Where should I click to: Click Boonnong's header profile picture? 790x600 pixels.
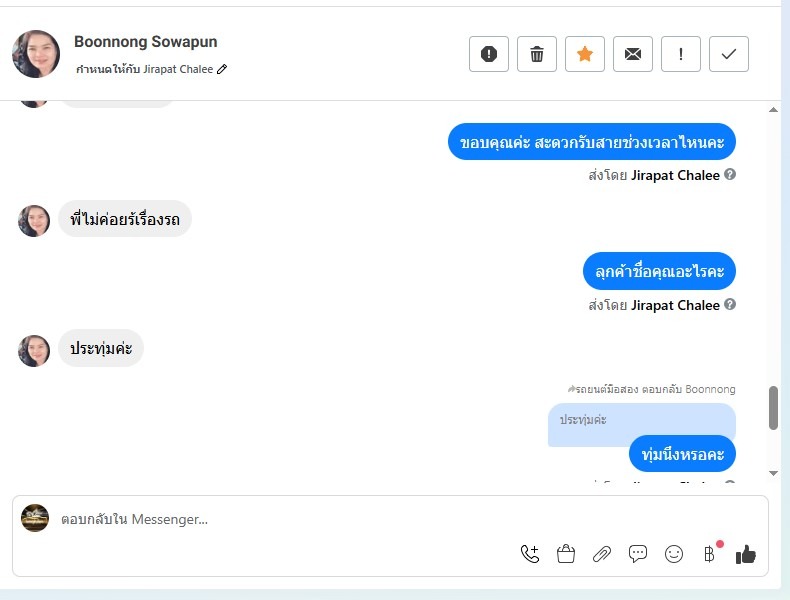[36, 54]
